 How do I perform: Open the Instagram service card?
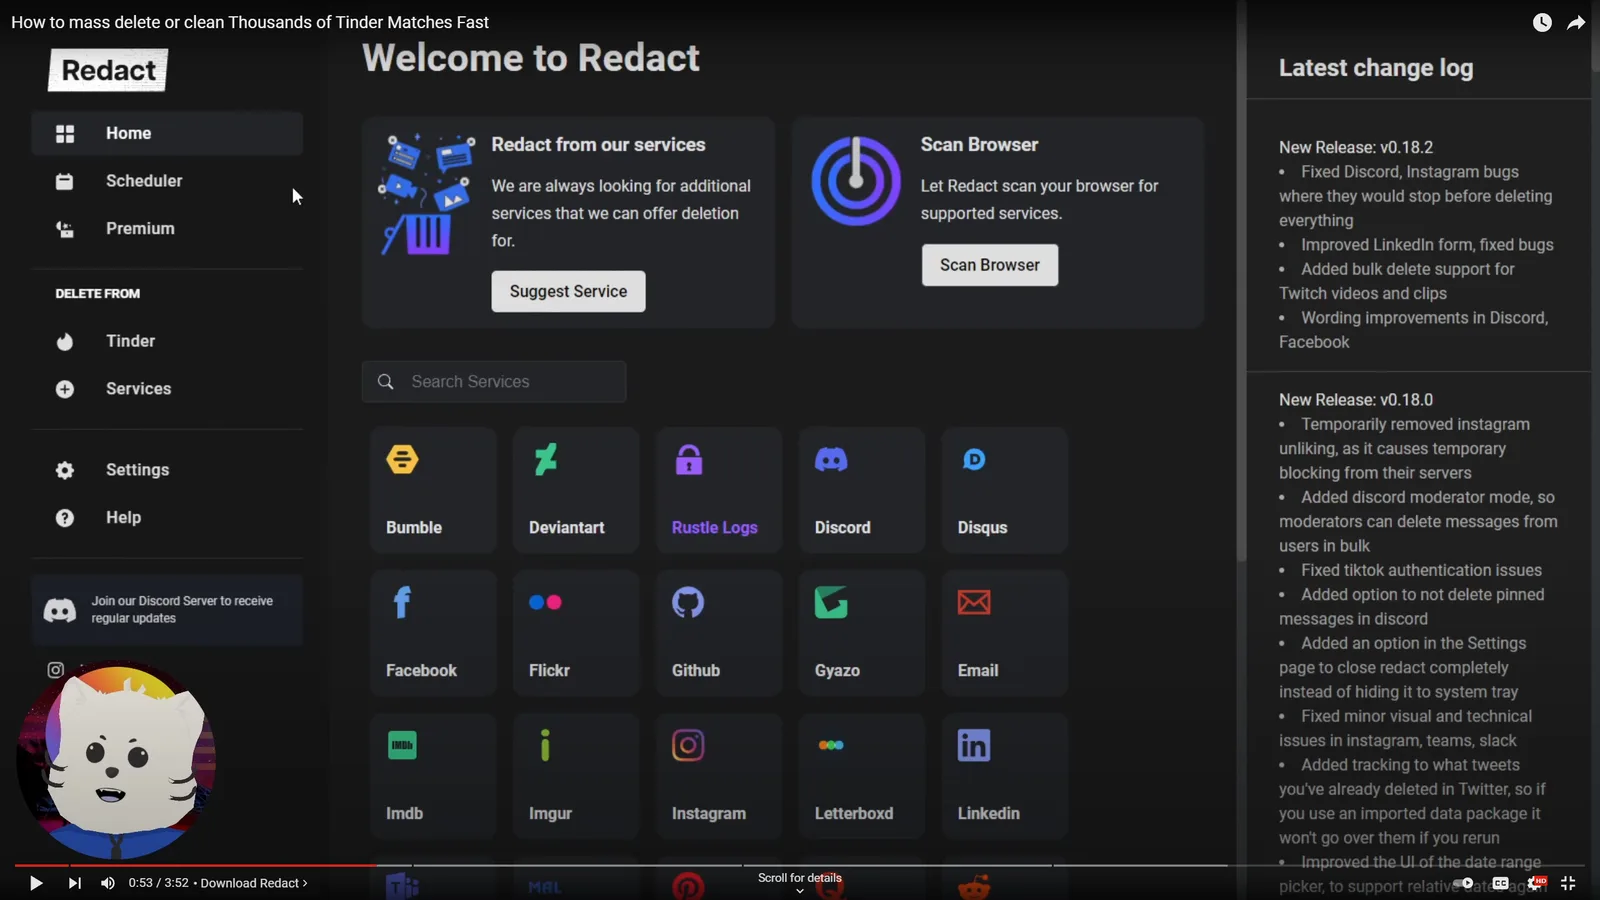point(719,776)
